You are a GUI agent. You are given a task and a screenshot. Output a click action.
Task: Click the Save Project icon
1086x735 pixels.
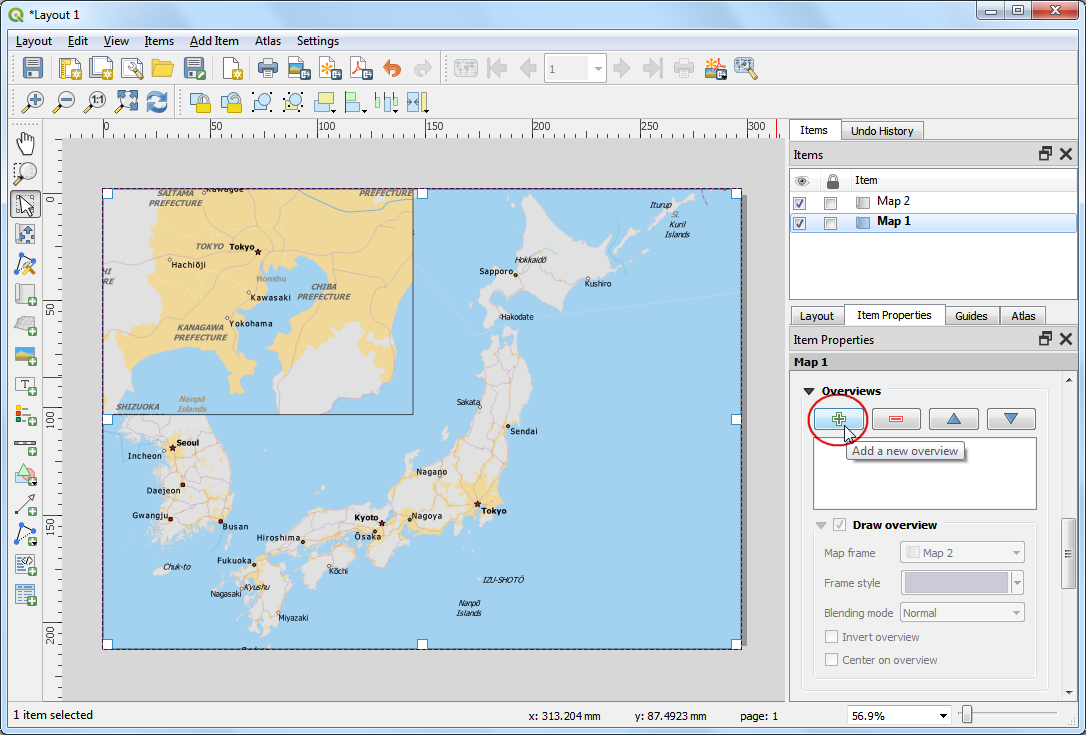(33, 68)
